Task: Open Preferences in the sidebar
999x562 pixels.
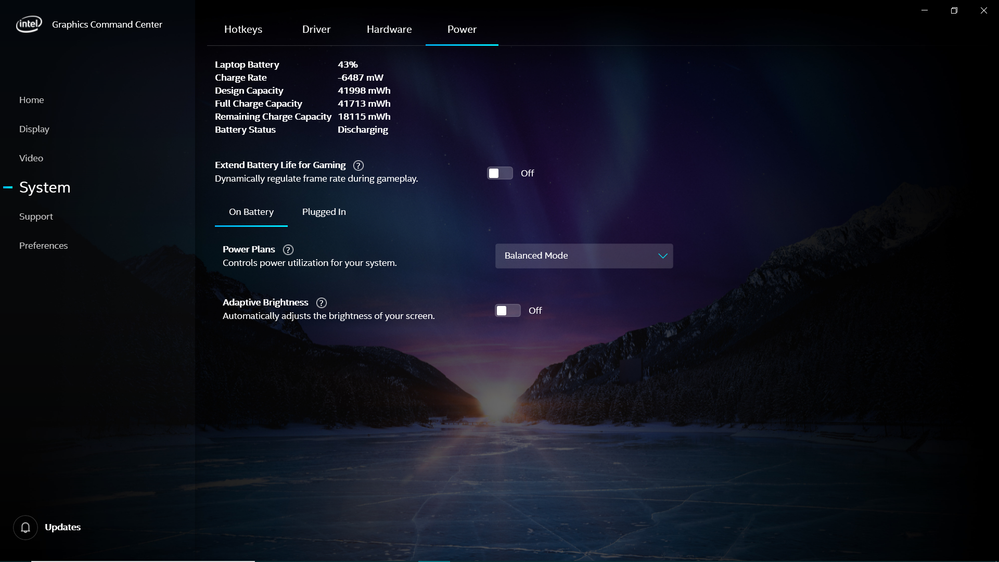Action: point(43,246)
